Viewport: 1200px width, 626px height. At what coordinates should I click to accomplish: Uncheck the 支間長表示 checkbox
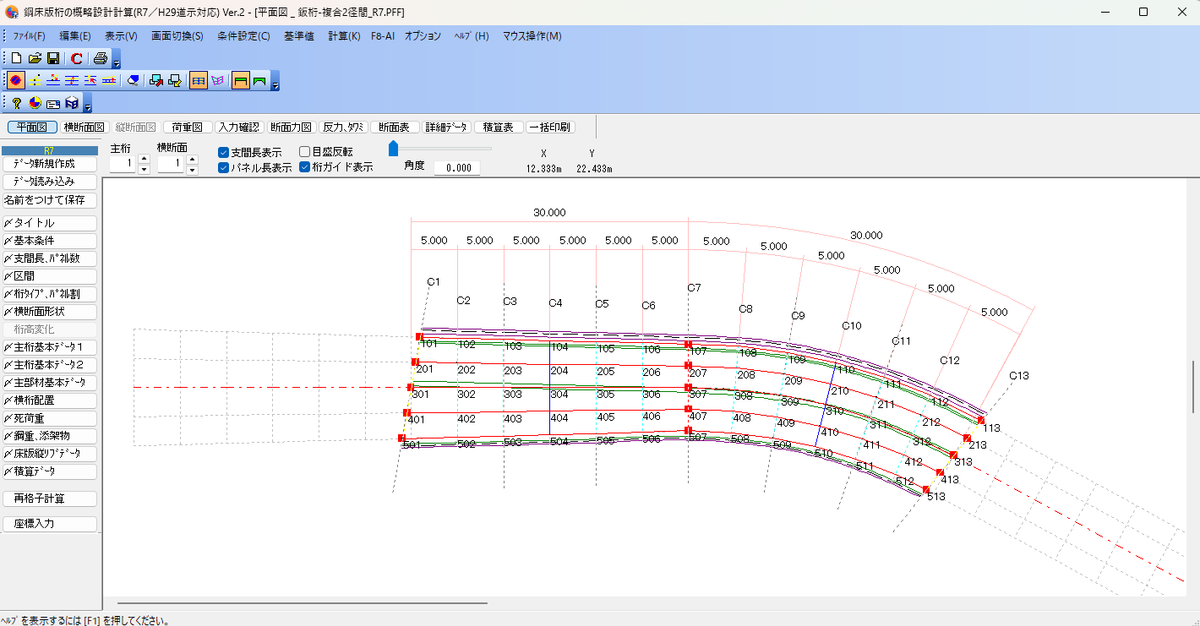pyautogui.click(x=223, y=153)
